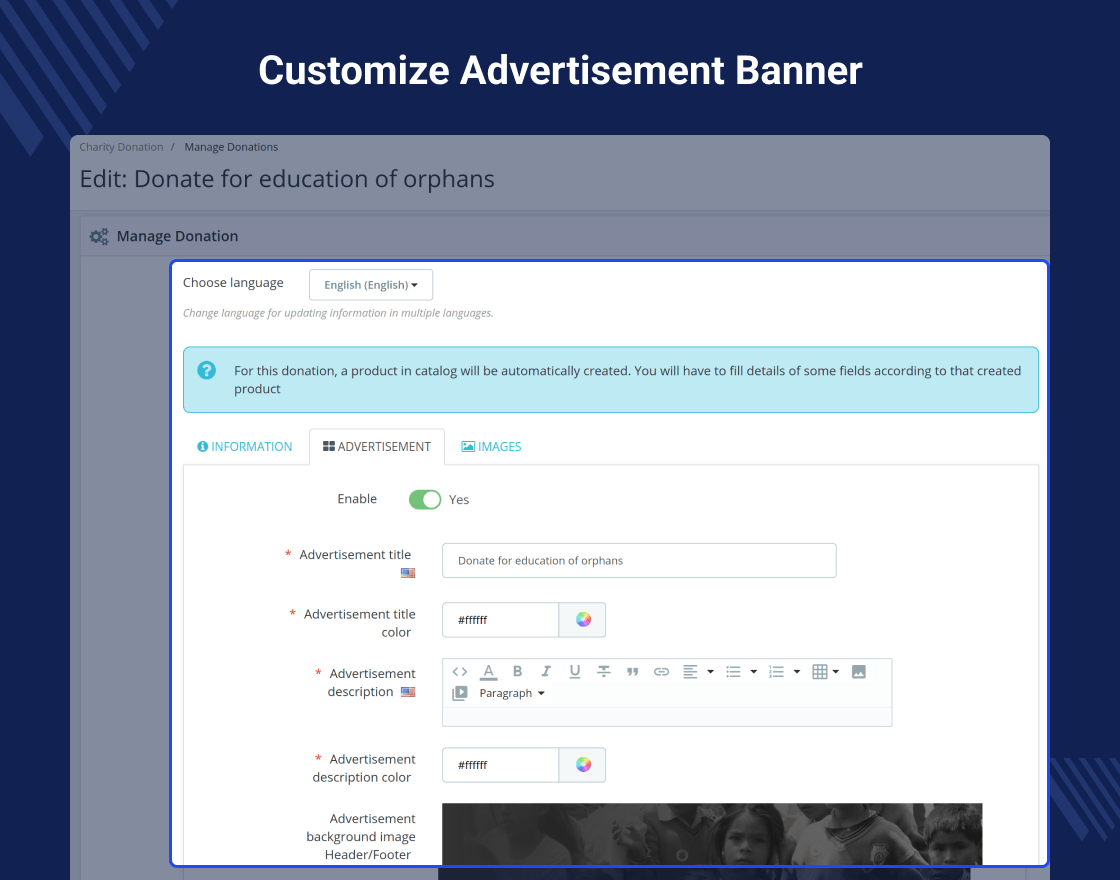The width and height of the screenshot is (1120, 880).
Task: Click the description color hex input field
Action: click(x=501, y=765)
